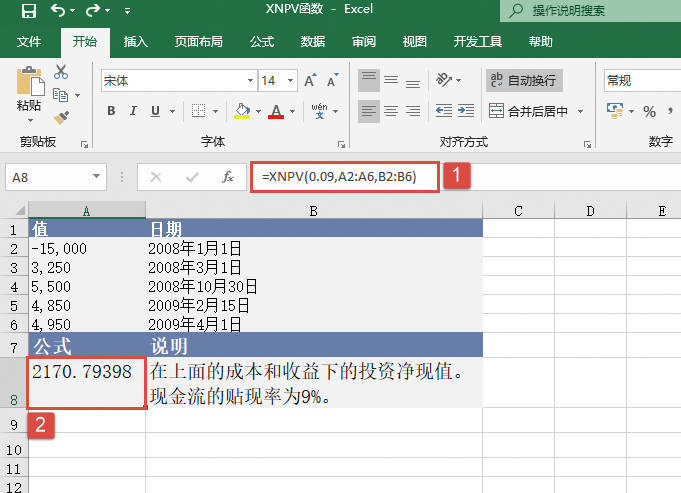The image size is (681, 493).
Task: Click the Insert Function fx icon
Action: [228, 177]
